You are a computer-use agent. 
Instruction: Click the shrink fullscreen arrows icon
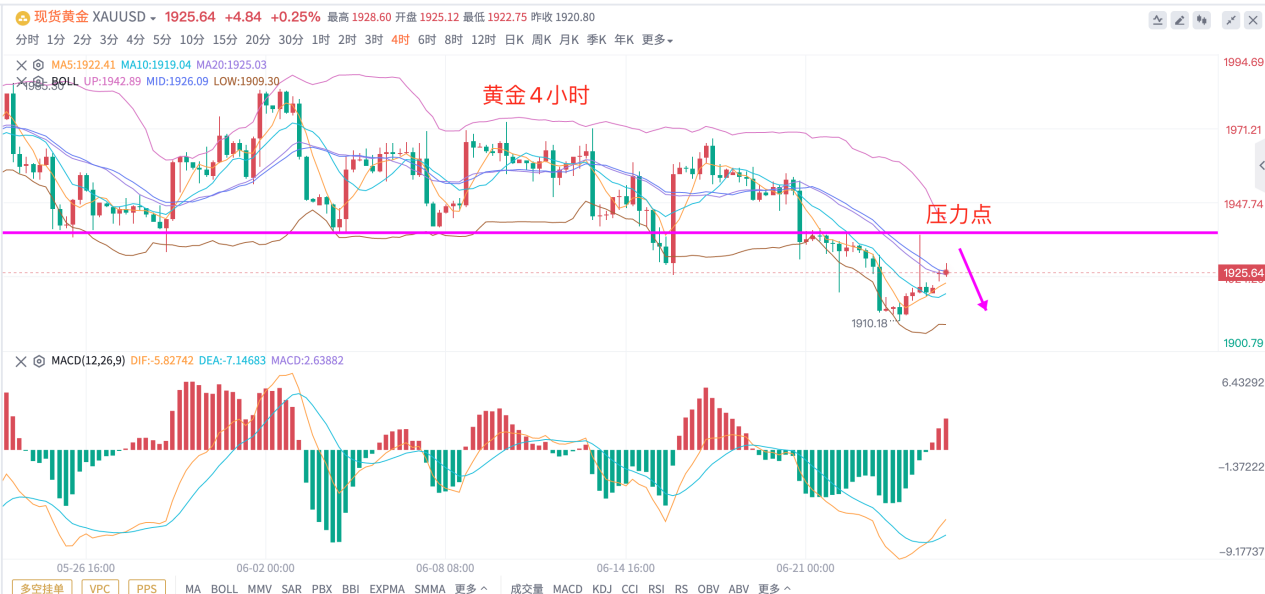coord(1230,18)
